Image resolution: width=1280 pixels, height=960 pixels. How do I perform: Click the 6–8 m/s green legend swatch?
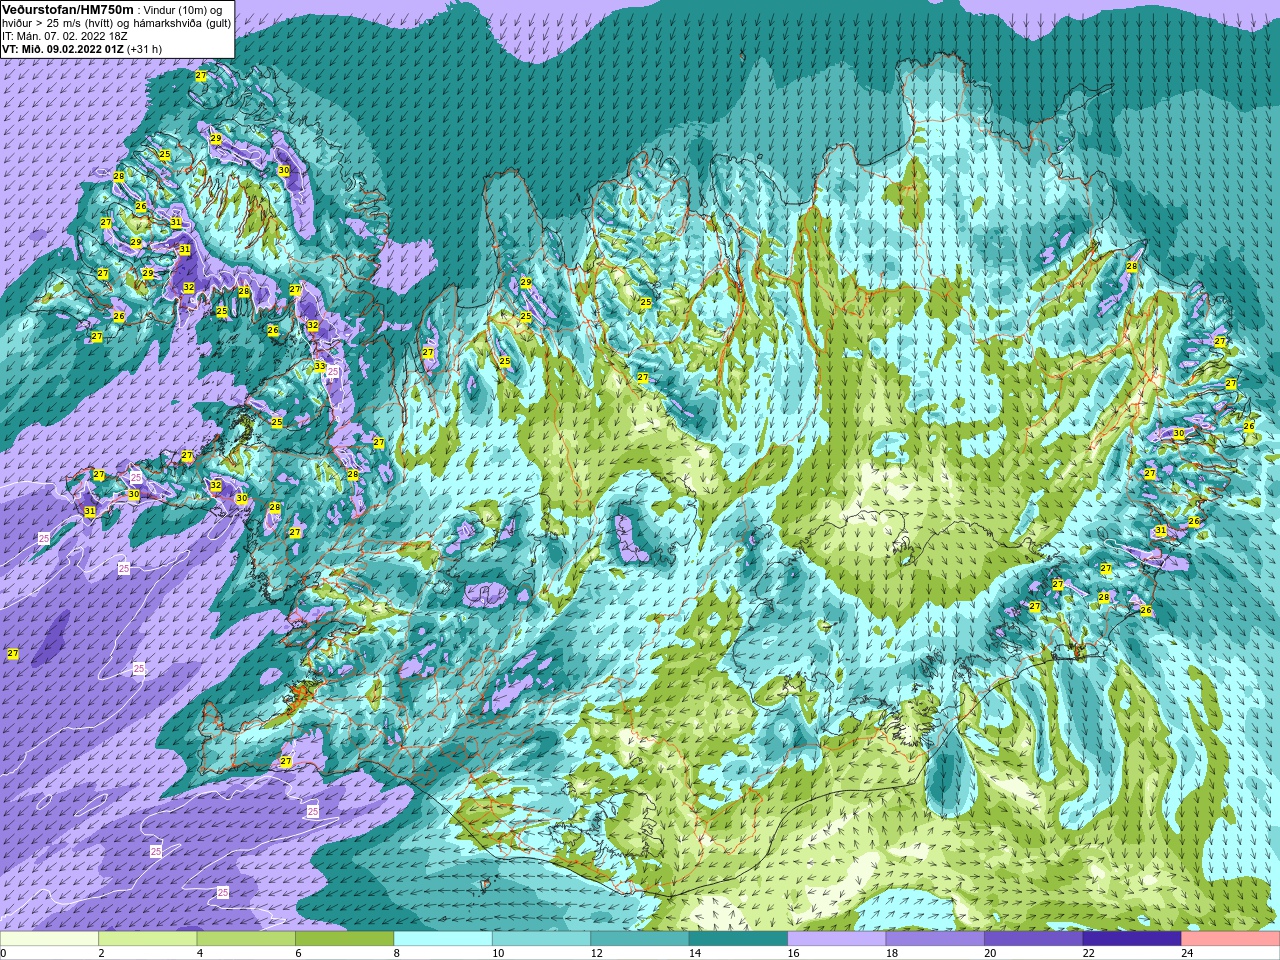345,939
